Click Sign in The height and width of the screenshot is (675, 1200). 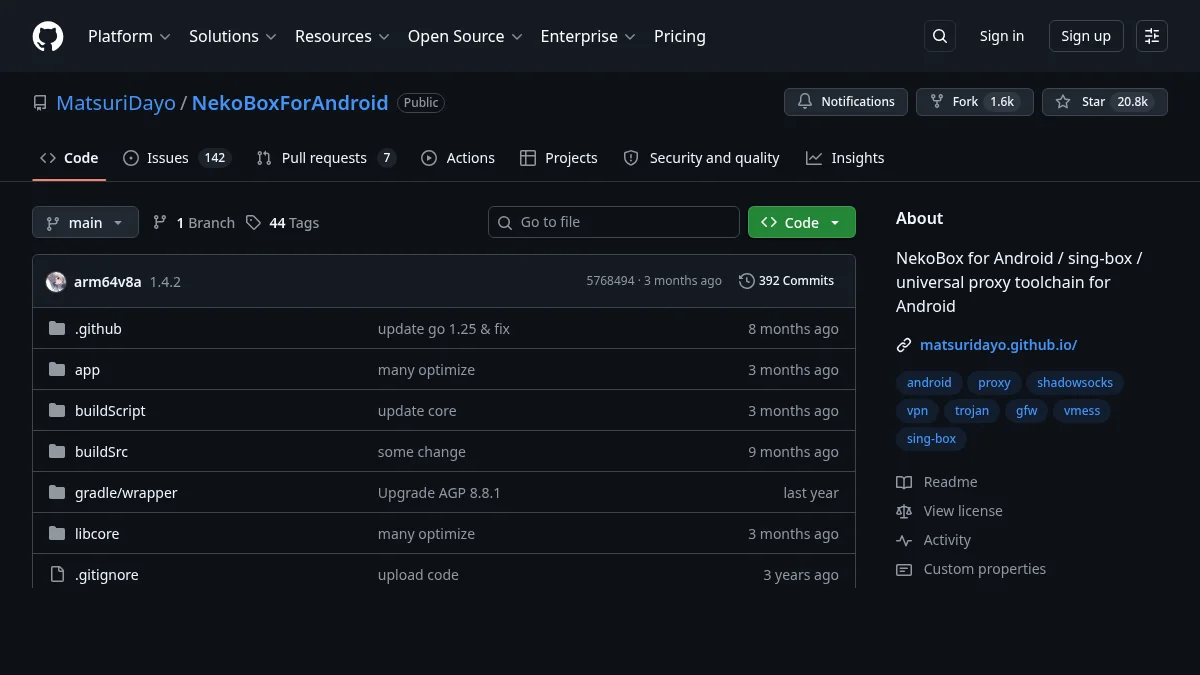[x=1002, y=36]
